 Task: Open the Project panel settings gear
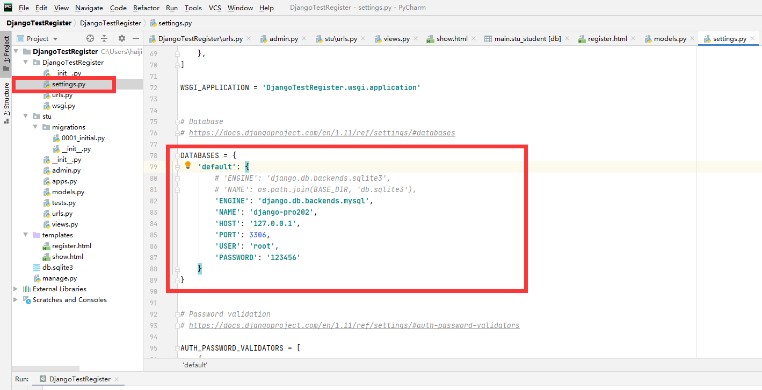121,38
